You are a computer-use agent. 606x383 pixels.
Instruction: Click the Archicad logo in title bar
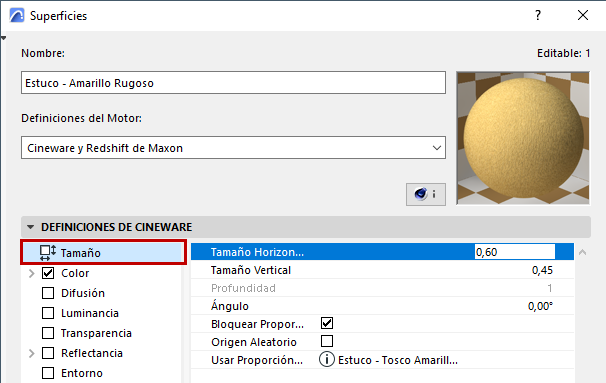click(17, 16)
